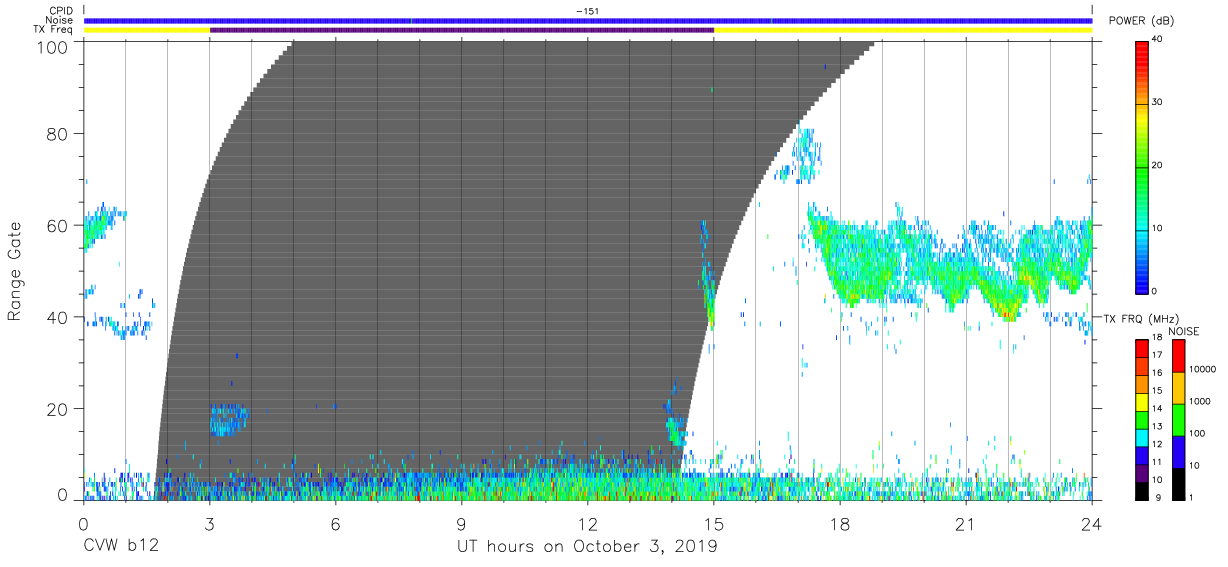The height and width of the screenshot is (567, 1228).
Task: Click the y-axis tick label '80'
Action: pyautogui.click(x=59, y=133)
